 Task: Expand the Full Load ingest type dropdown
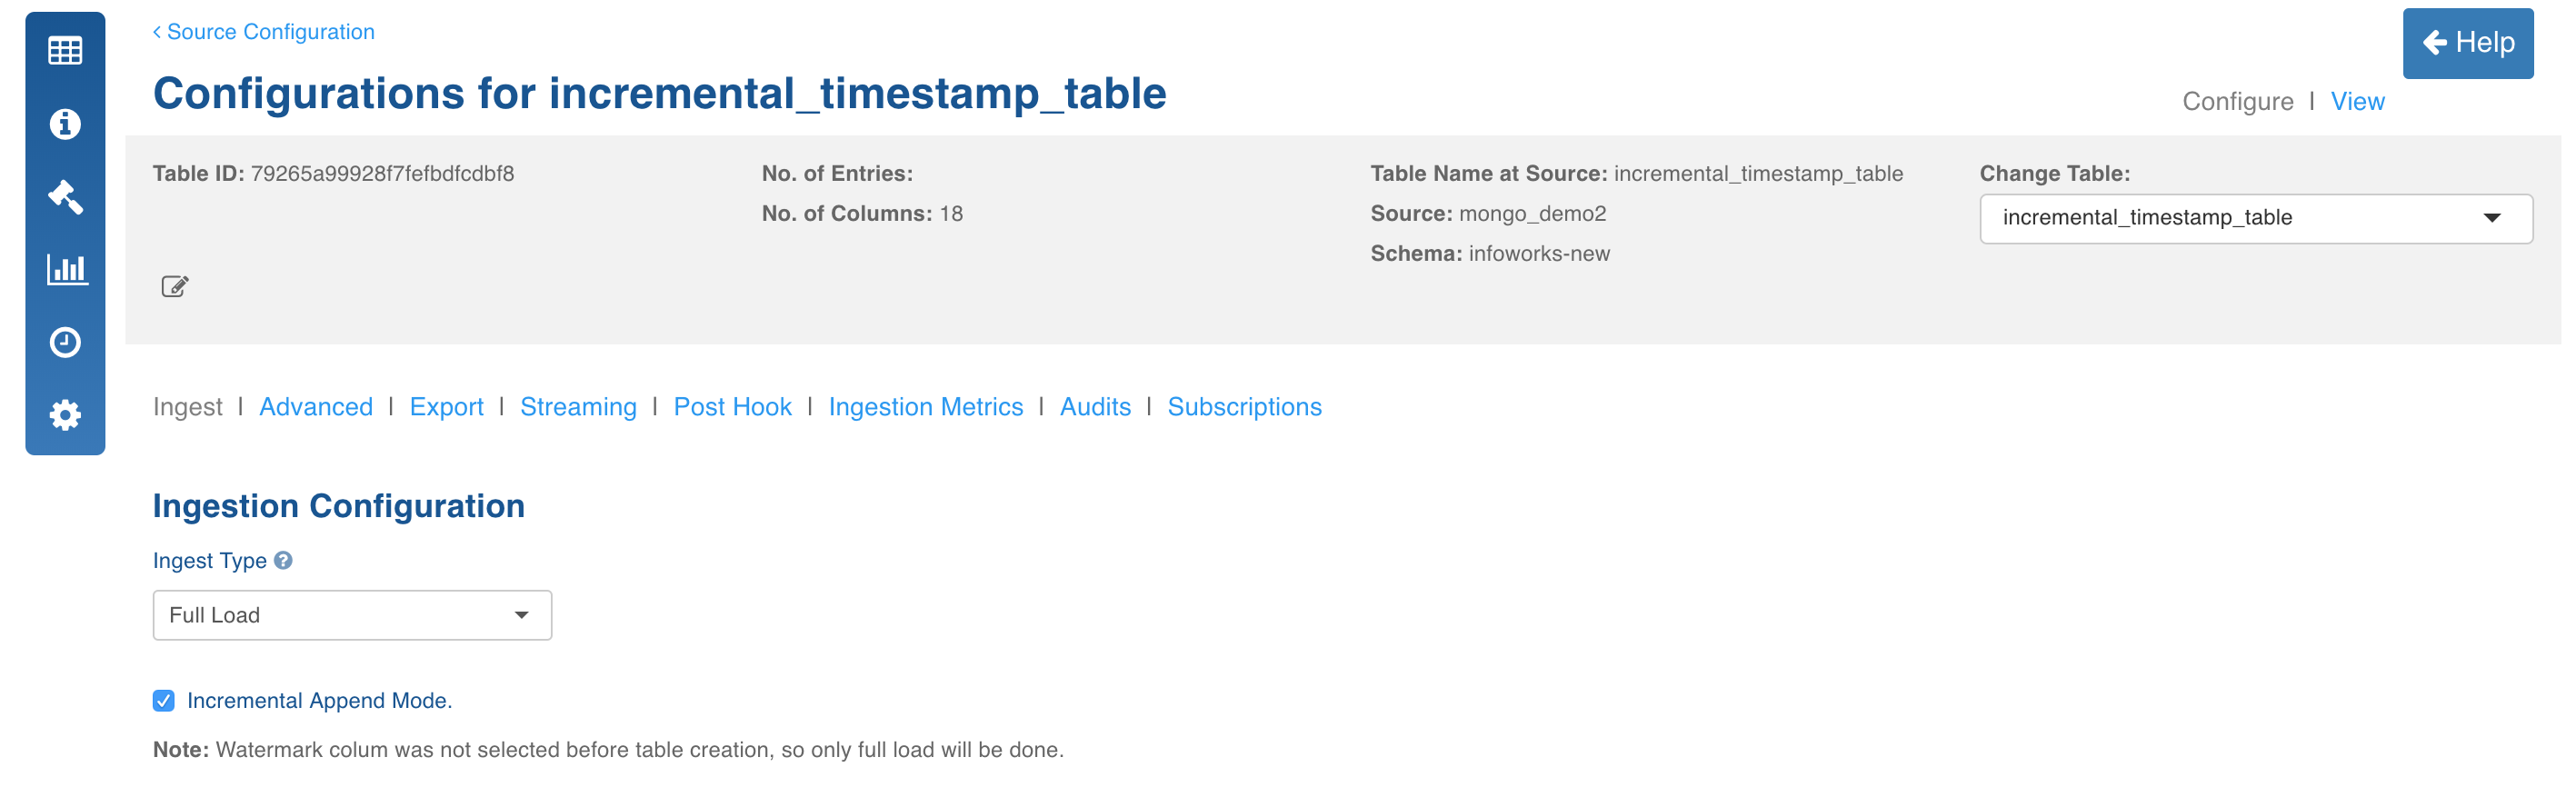pyautogui.click(x=352, y=615)
